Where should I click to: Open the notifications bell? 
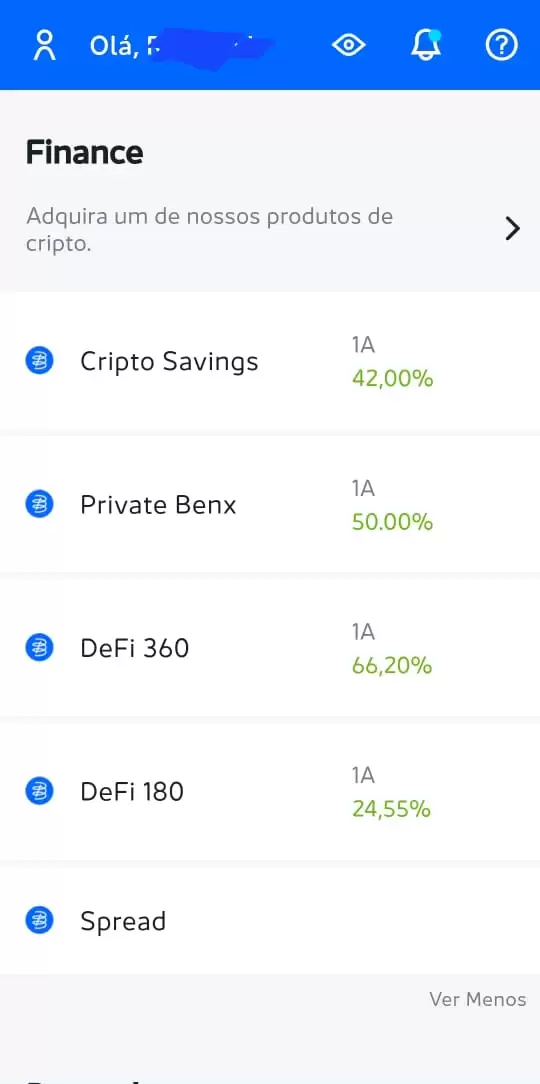pos(425,45)
